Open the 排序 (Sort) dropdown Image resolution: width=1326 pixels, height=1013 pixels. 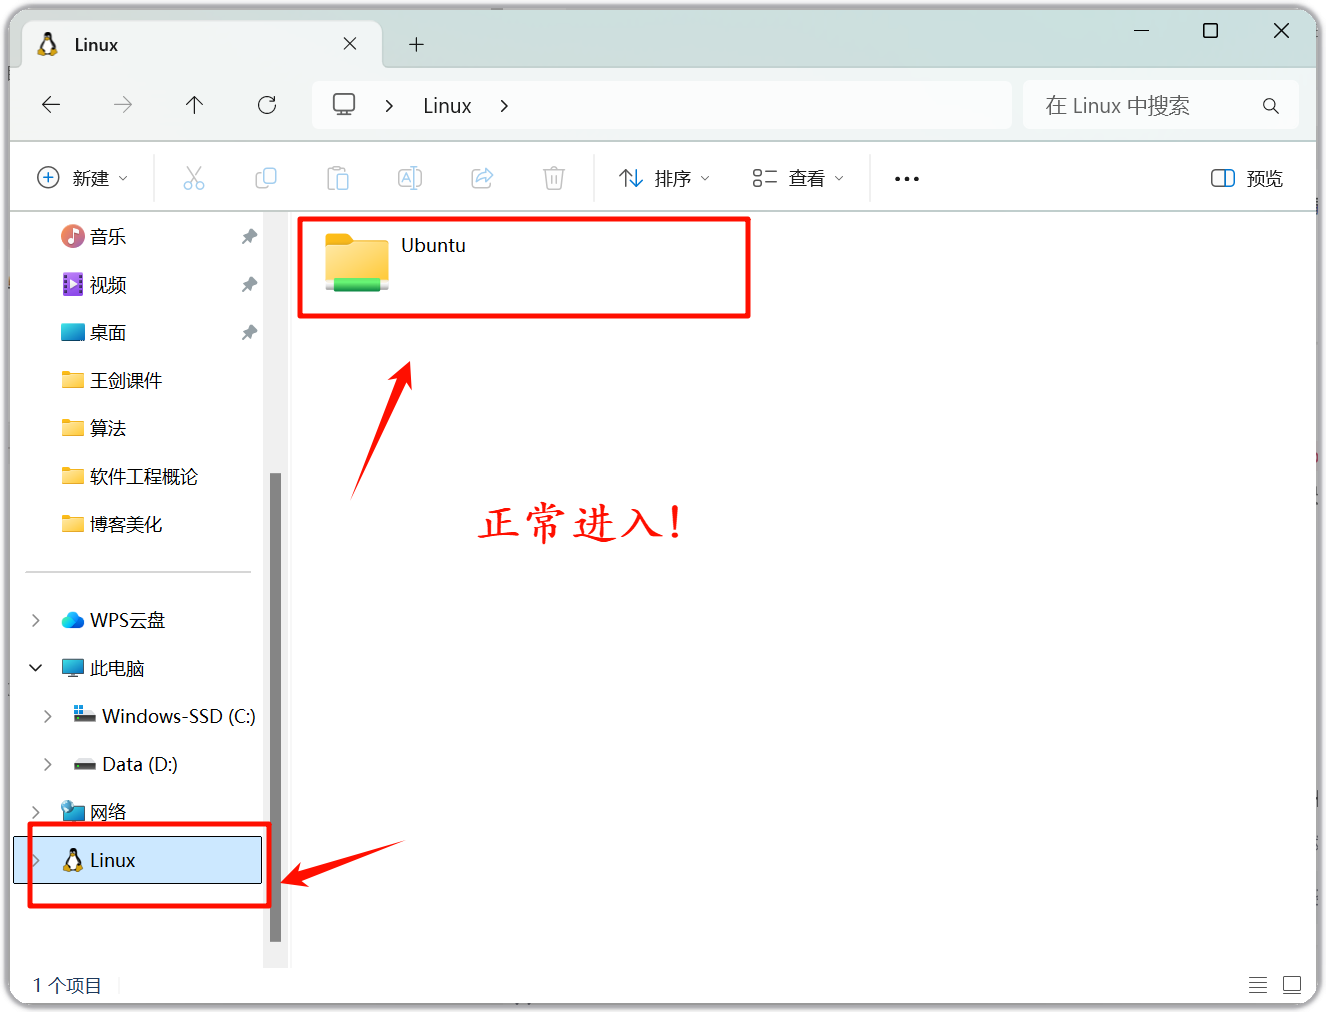click(664, 178)
